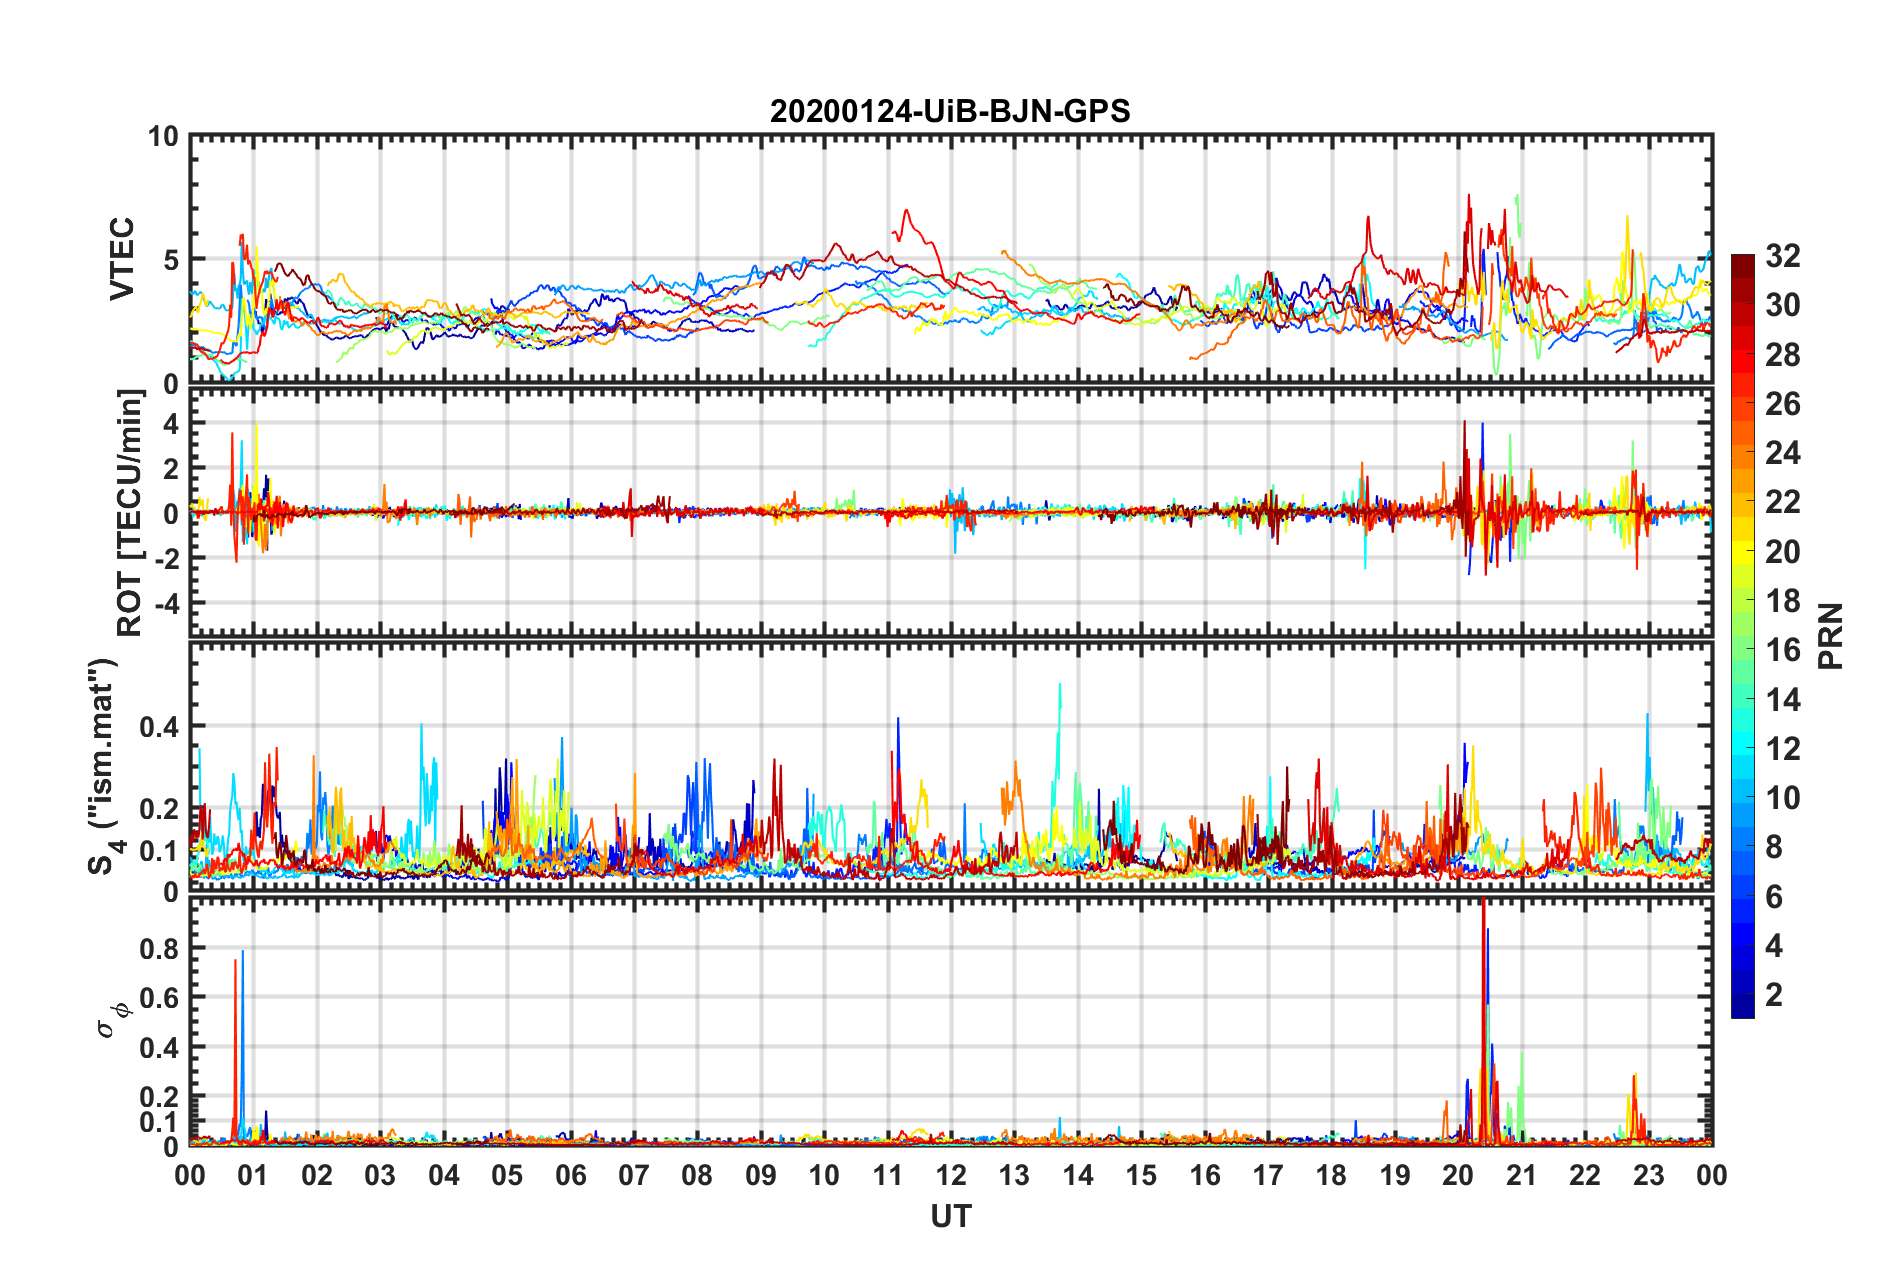Click x-axis hour label 01
Image resolution: width=1902 pixels, height=1272 pixels.
click(253, 1175)
